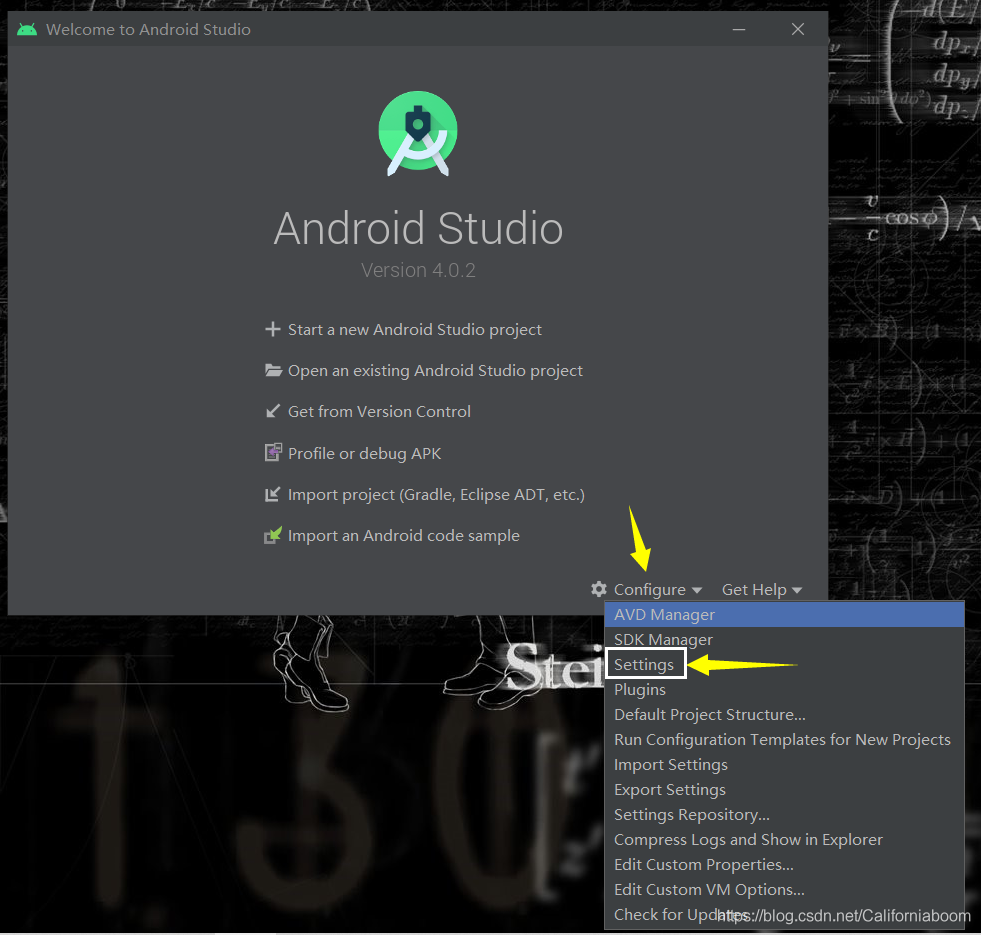Click the Android Studio compass logo

point(418,133)
